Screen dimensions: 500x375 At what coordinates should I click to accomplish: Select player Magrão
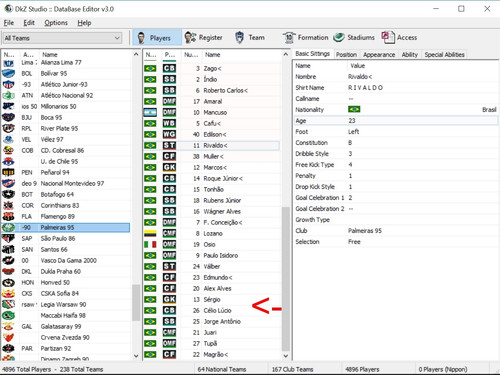tap(216, 354)
